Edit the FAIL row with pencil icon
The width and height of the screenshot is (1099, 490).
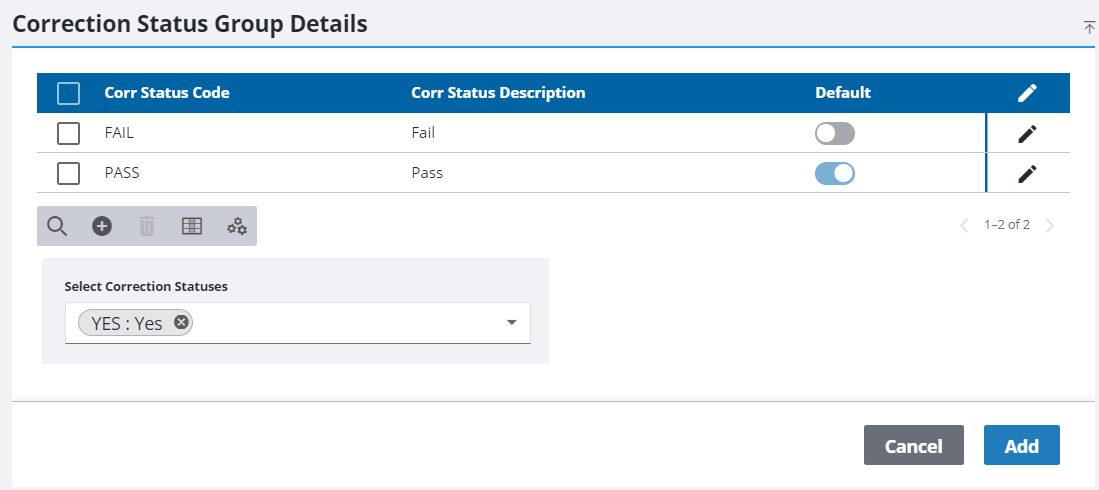[x=1027, y=133]
